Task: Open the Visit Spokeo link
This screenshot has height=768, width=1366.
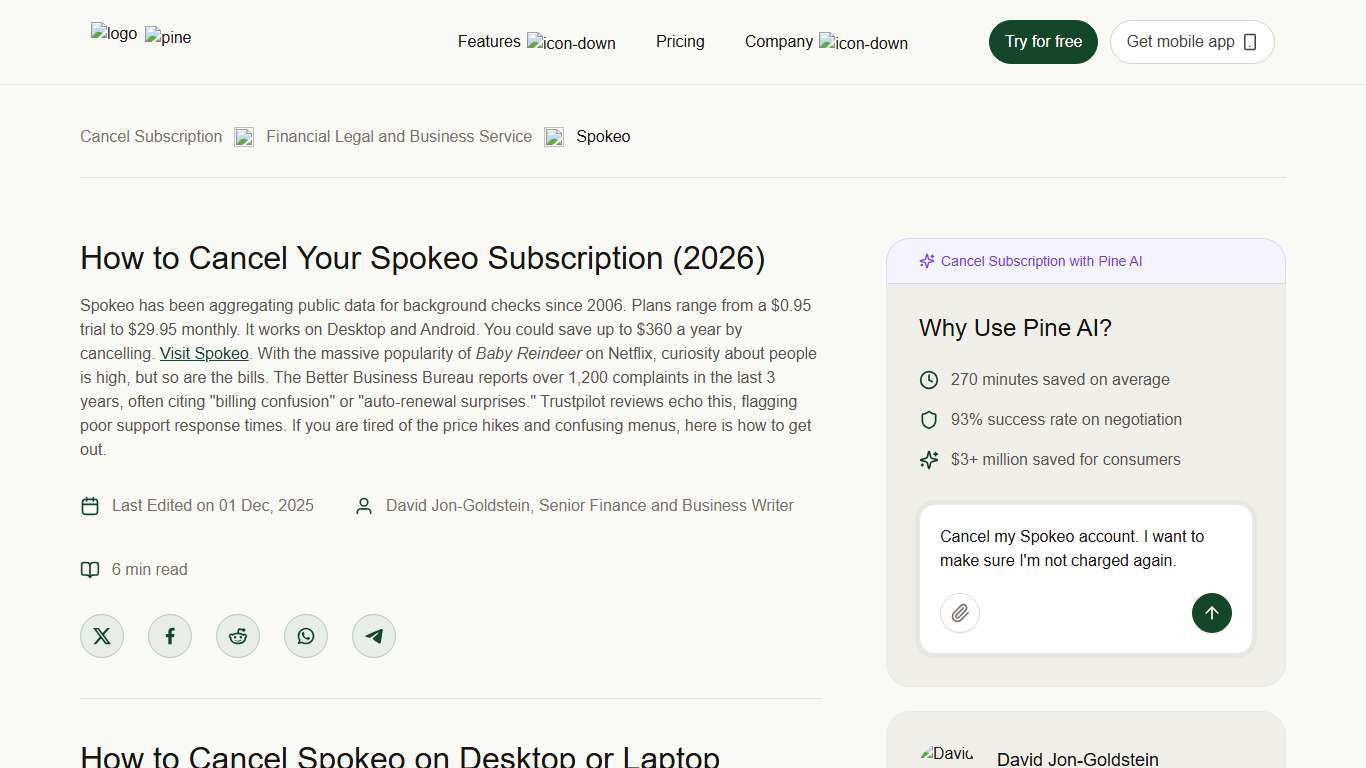Action: (203, 353)
